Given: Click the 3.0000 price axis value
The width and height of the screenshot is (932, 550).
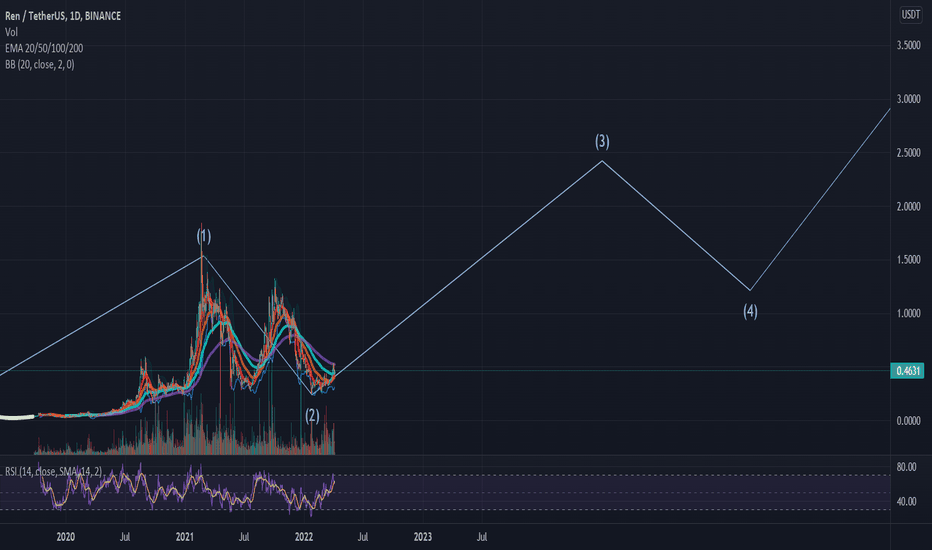Looking at the screenshot, I should pyautogui.click(x=908, y=99).
